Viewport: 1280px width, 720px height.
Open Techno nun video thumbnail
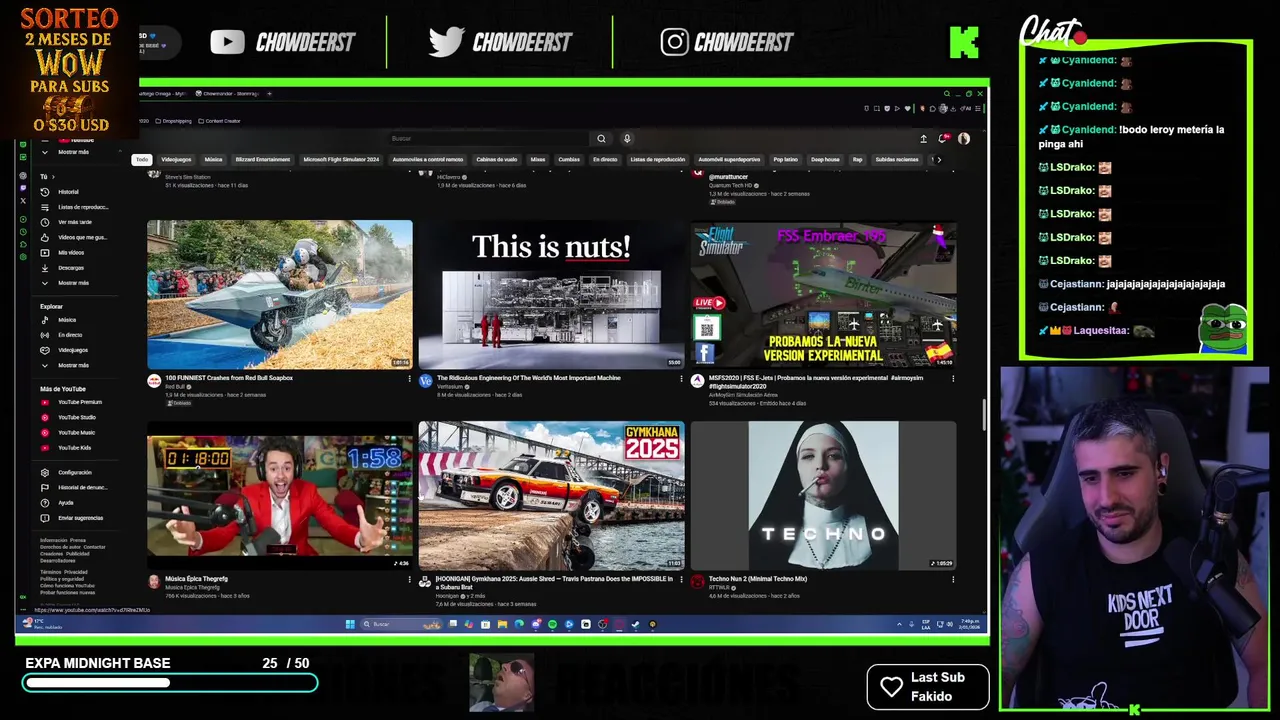coord(823,495)
